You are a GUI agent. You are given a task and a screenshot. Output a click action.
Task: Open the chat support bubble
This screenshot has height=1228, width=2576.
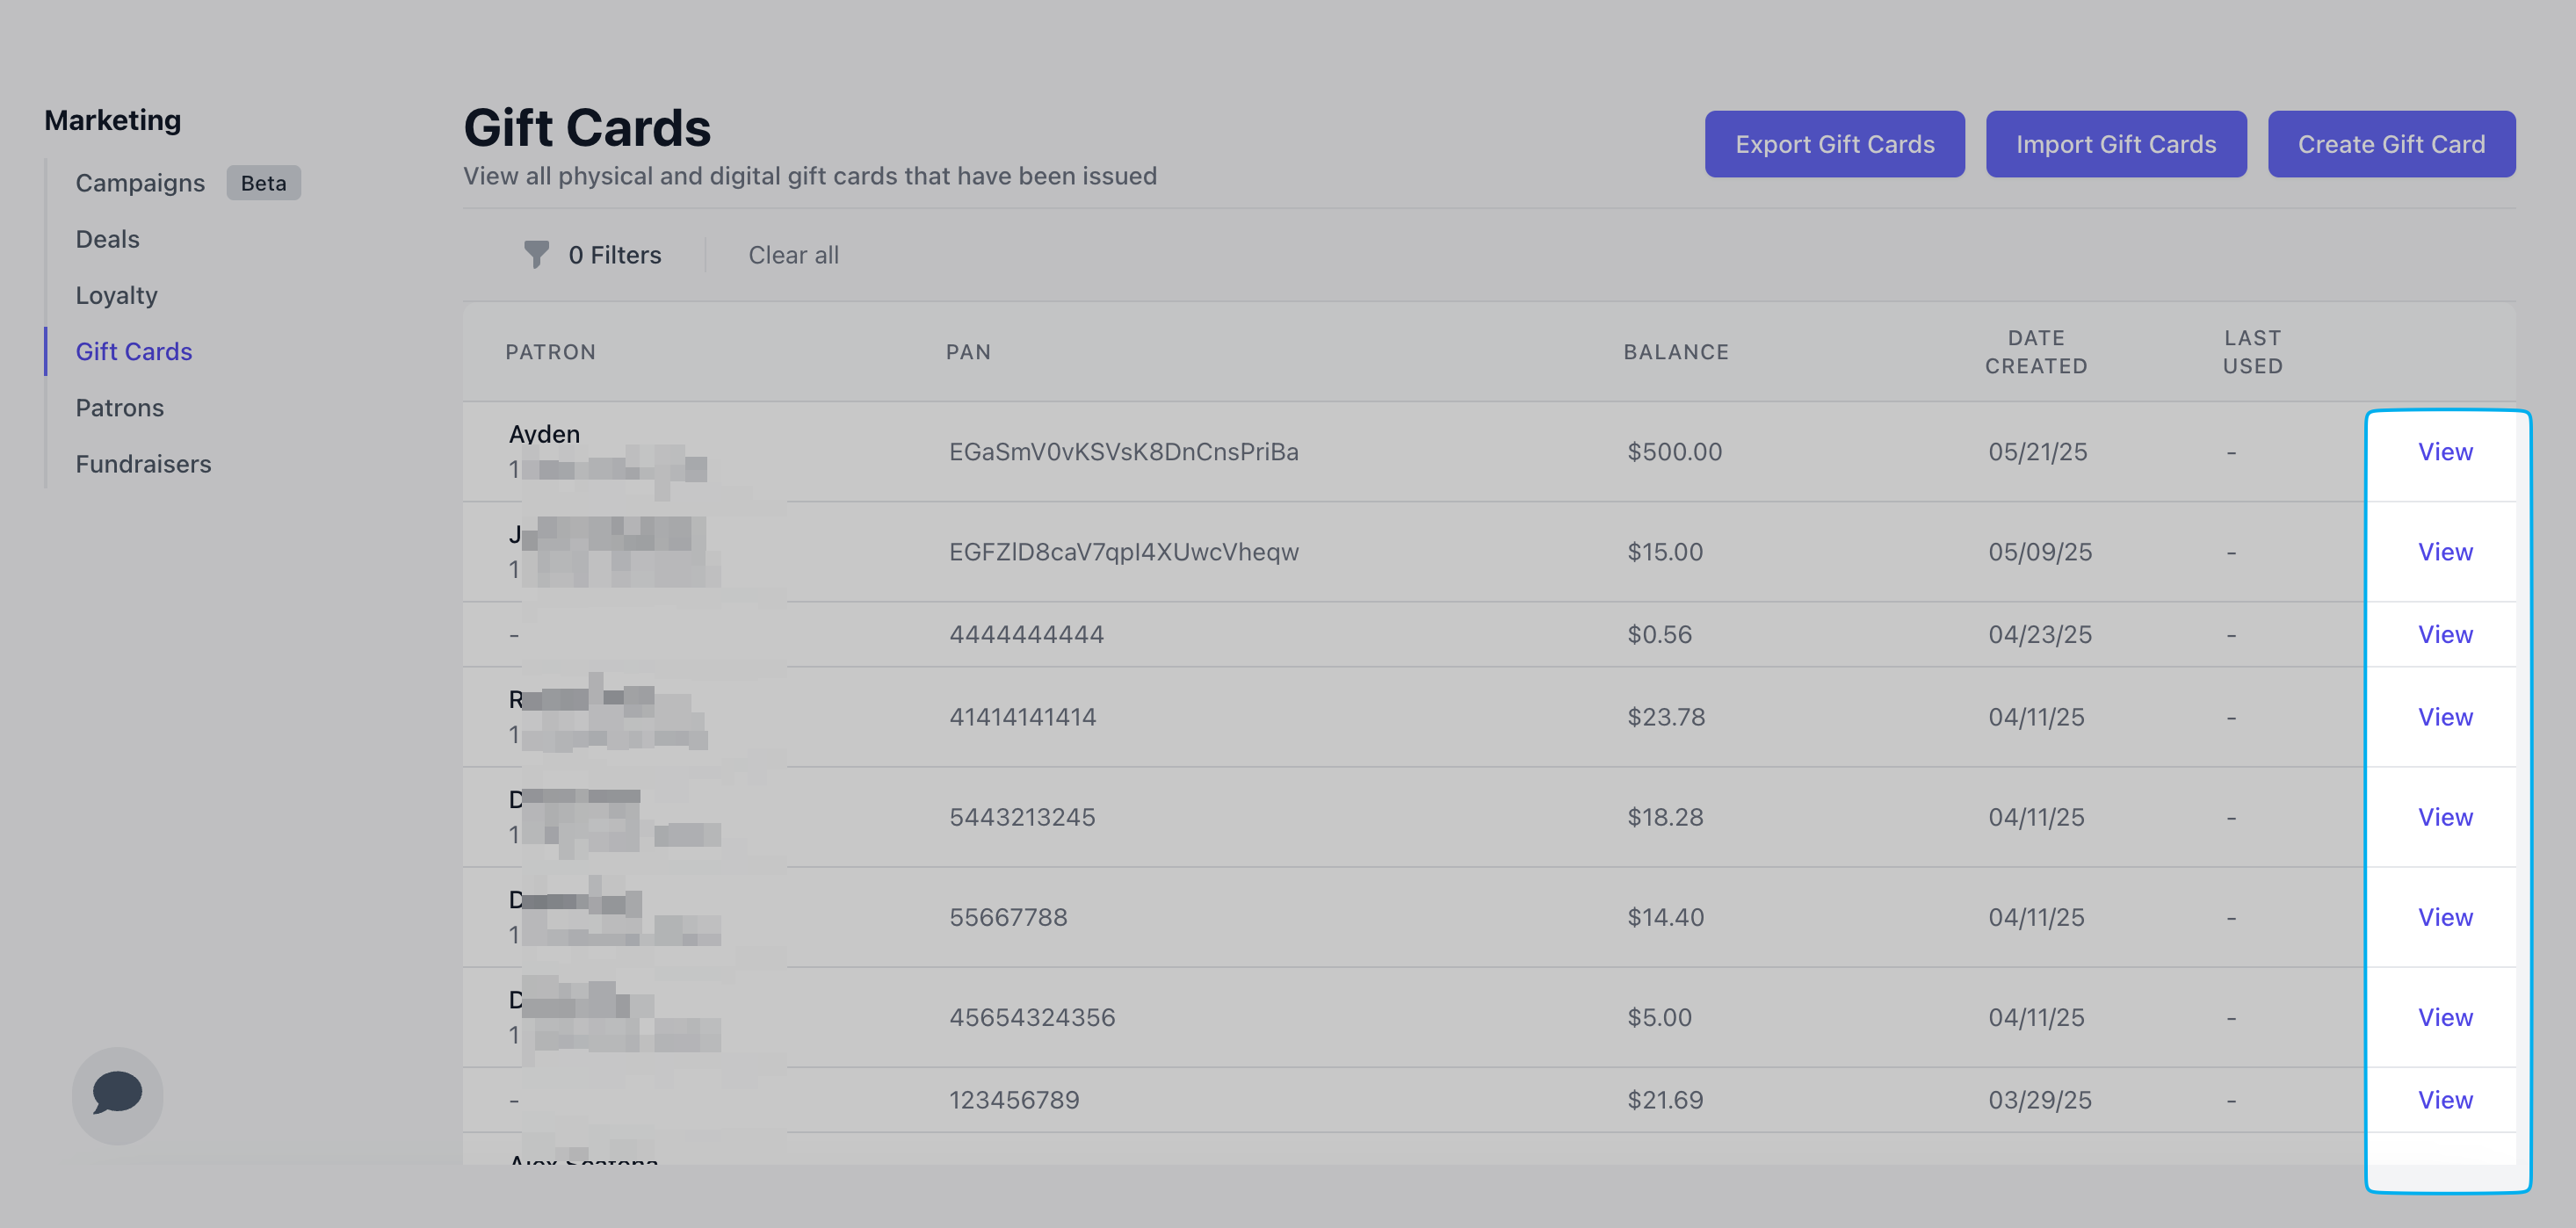click(x=117, y=1094)
